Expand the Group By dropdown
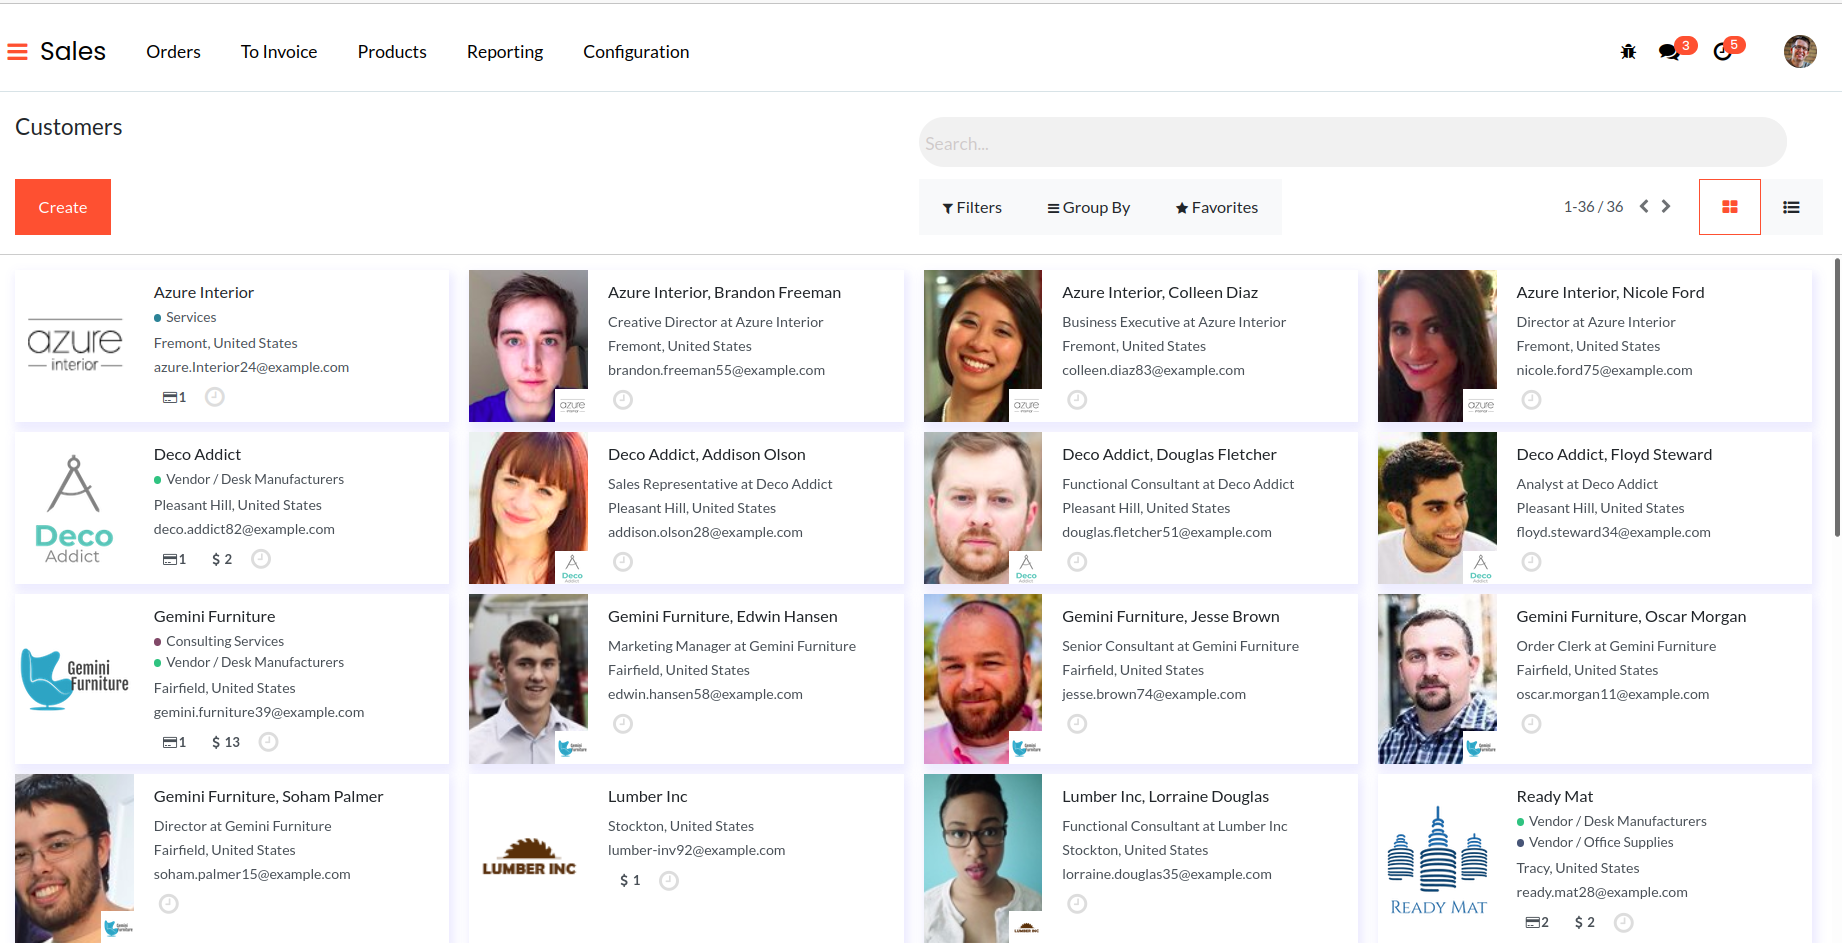This screenshot has width=1842, height=943. tap(1088, 207)
